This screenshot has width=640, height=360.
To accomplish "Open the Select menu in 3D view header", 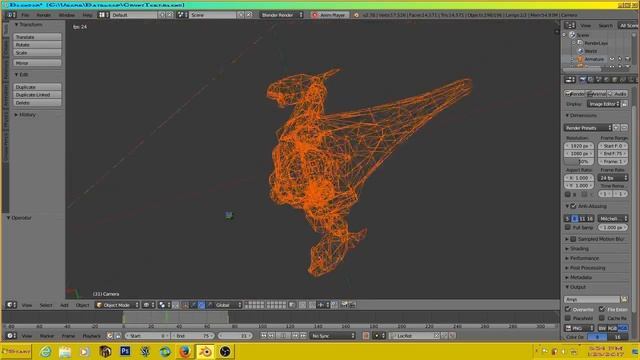I will [x=45, y=305].
